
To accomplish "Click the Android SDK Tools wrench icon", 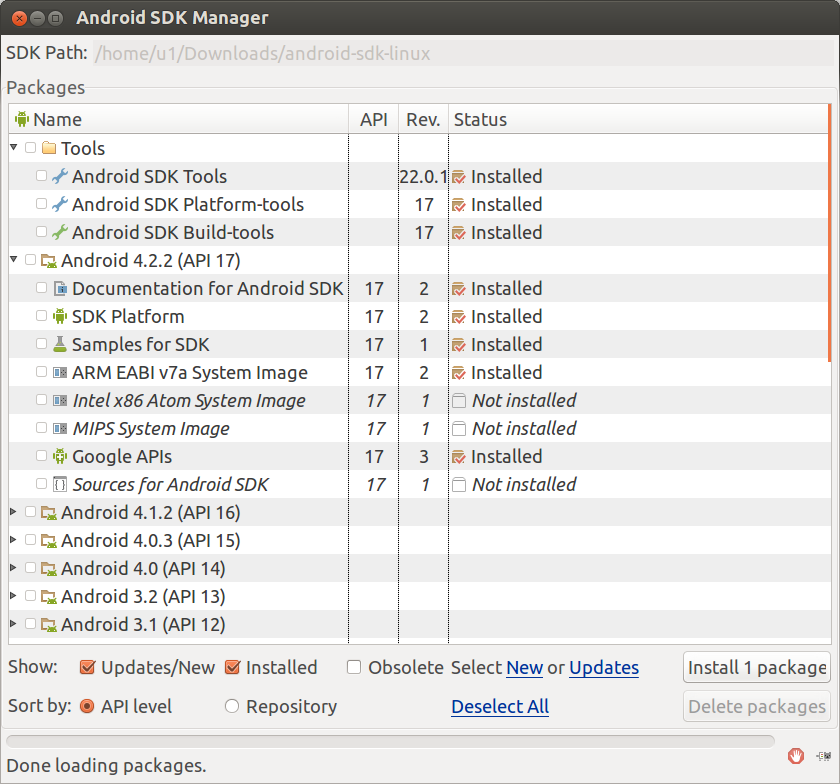I will [x=59, y=176].
